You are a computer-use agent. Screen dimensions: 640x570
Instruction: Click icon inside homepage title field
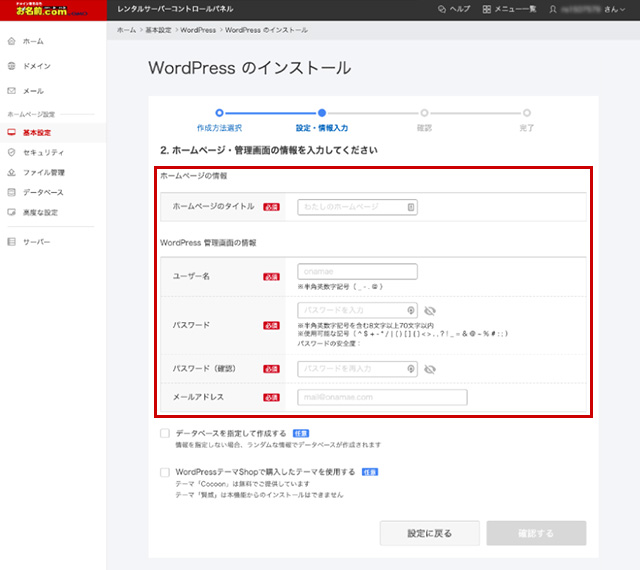point(411,207)
